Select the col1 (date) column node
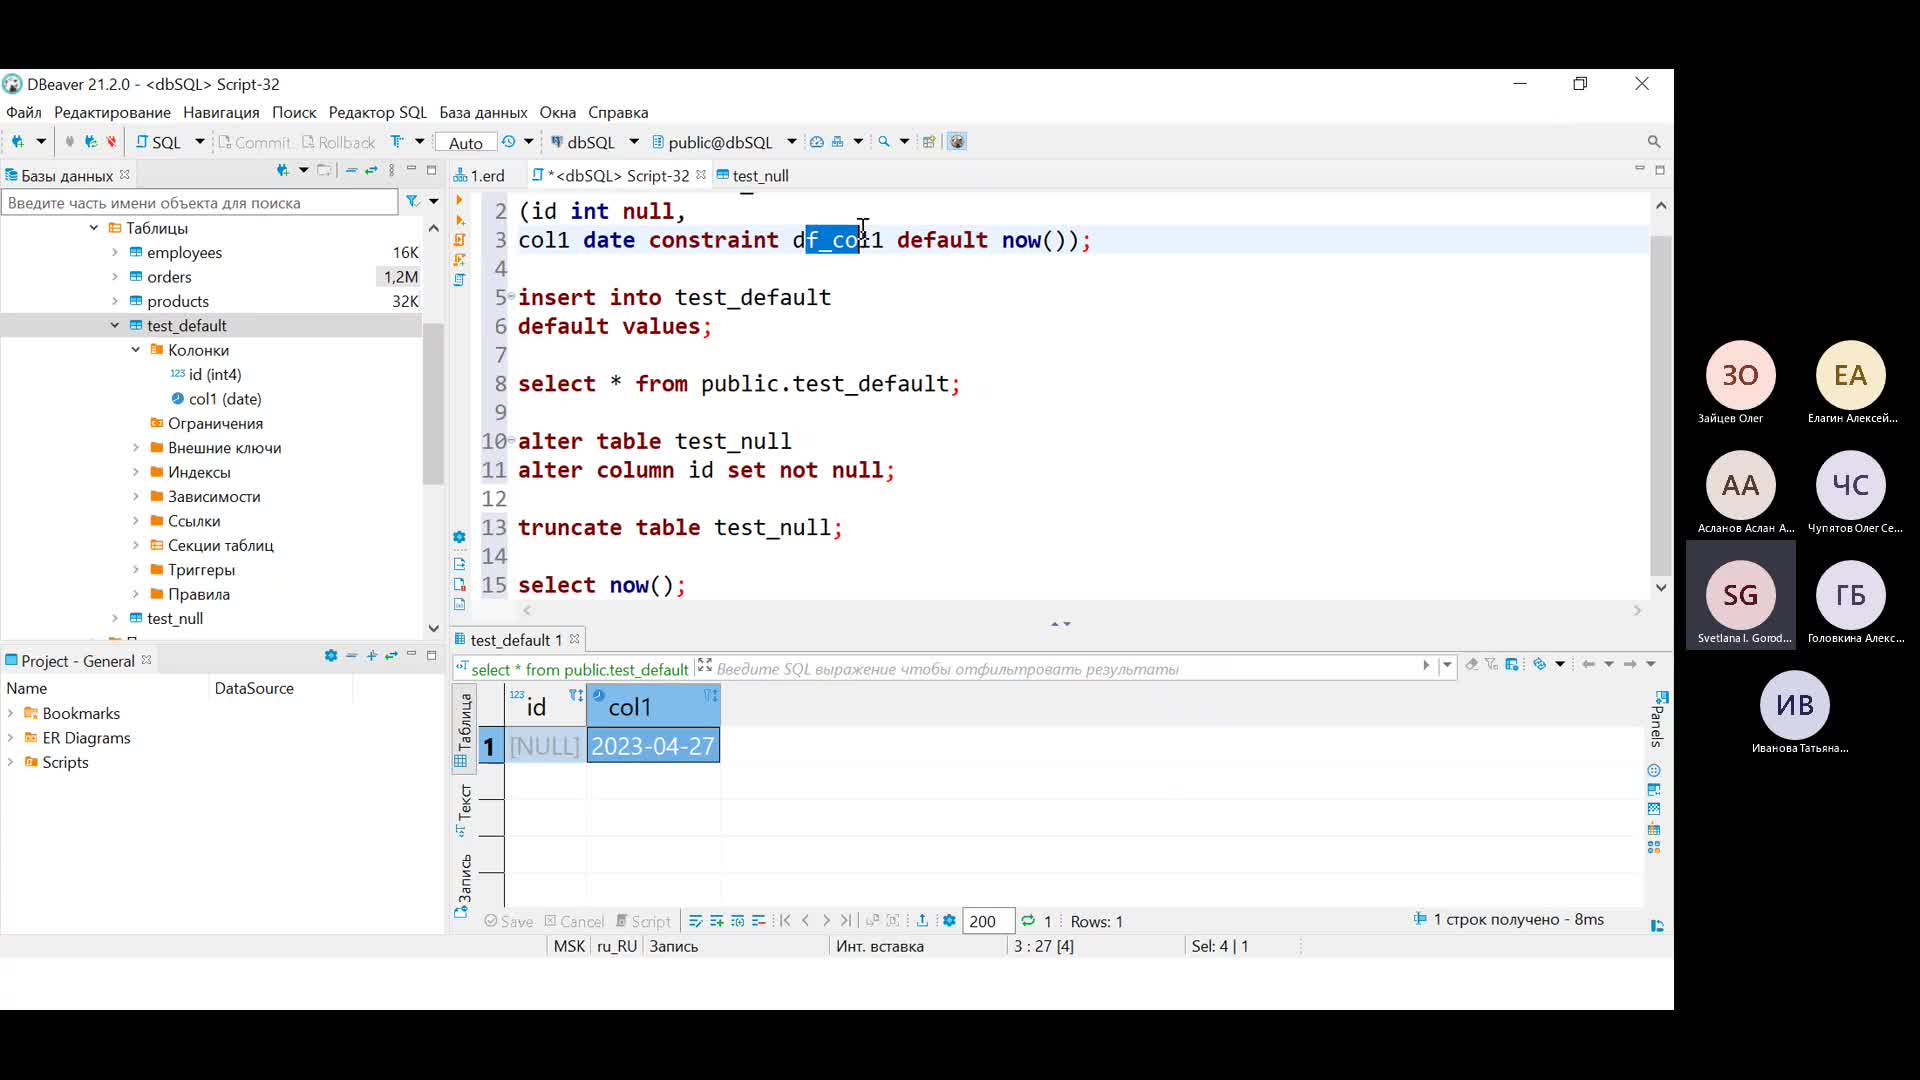This screenshot has height=1080, width=1920. [216, 398]
